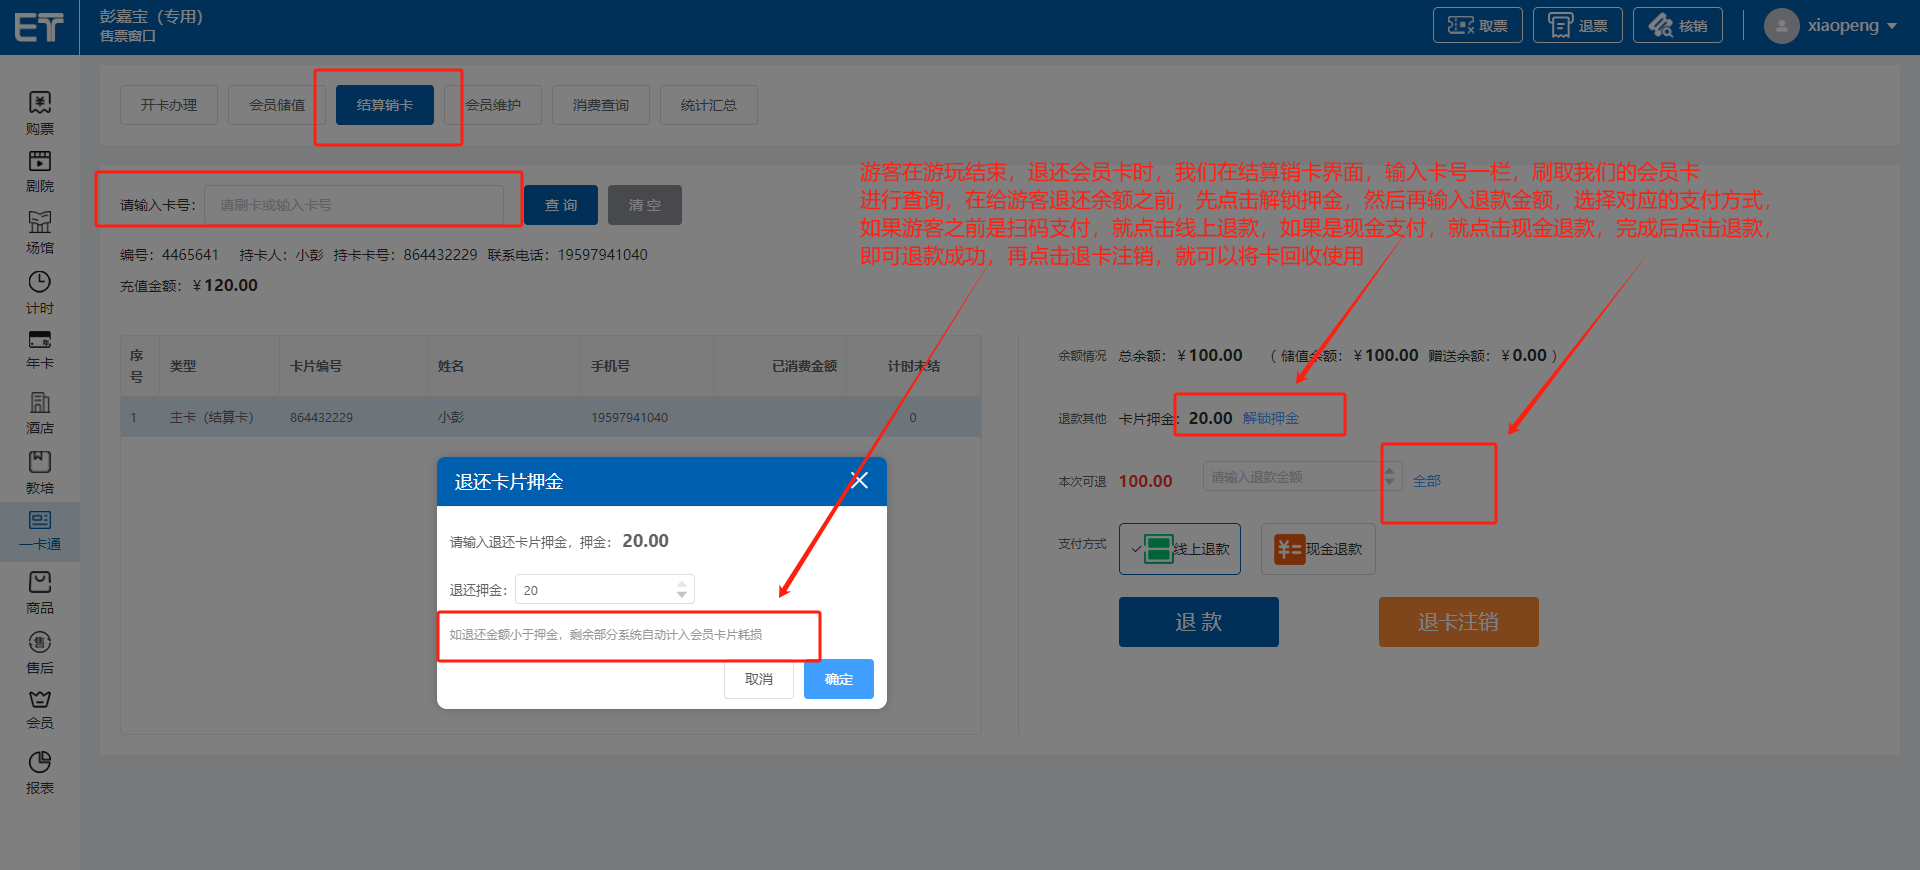This screenshot has height=870, width=1920.
Task: Switch to the 消费查询 tab
Action: click(x=601, y=105)
